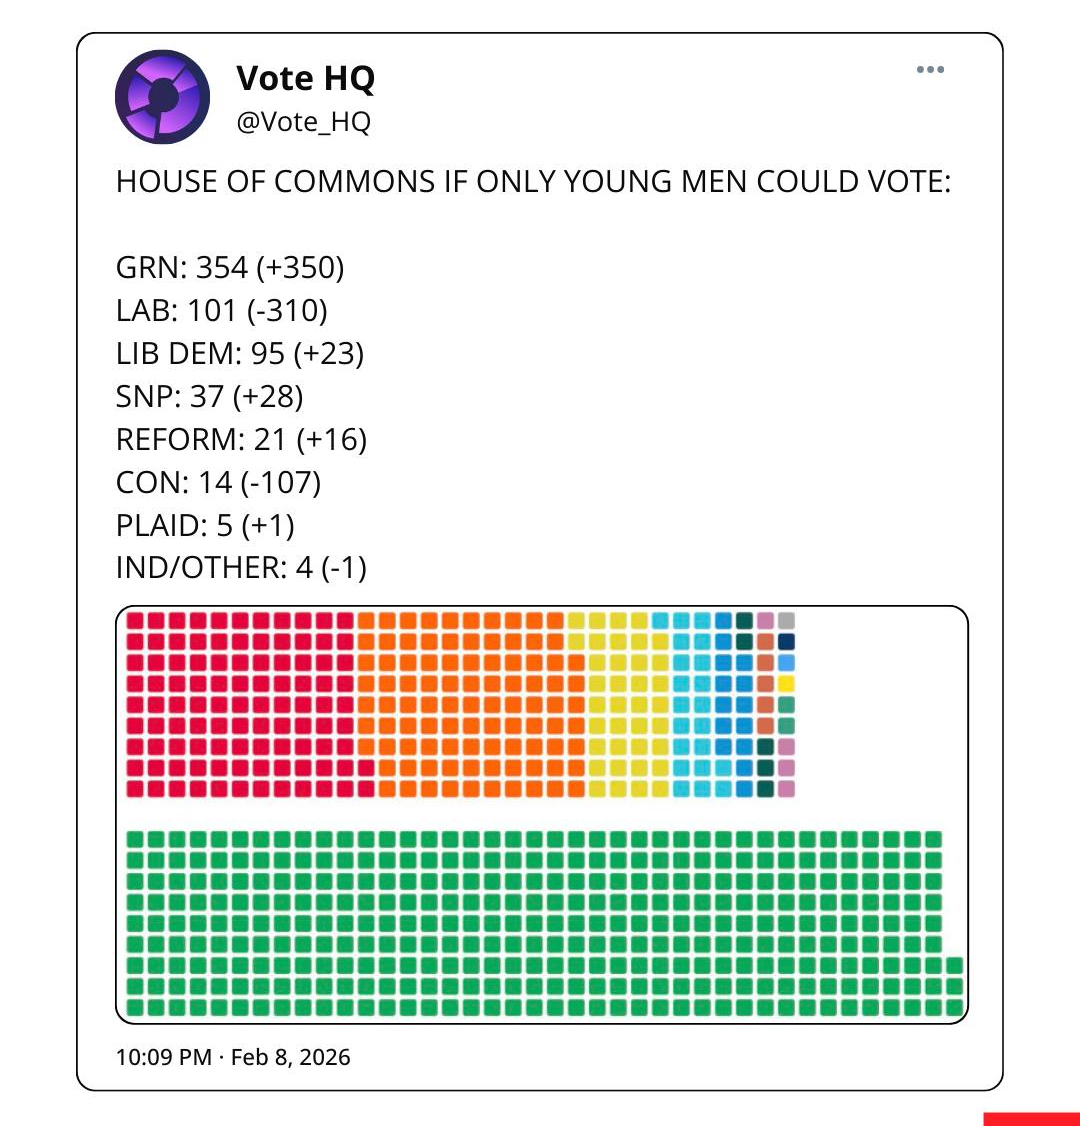This screenshot has width=1080, height=1126.
Task: Click the red button at the bottom-right corner
Action: (x=1031, y=1118)
